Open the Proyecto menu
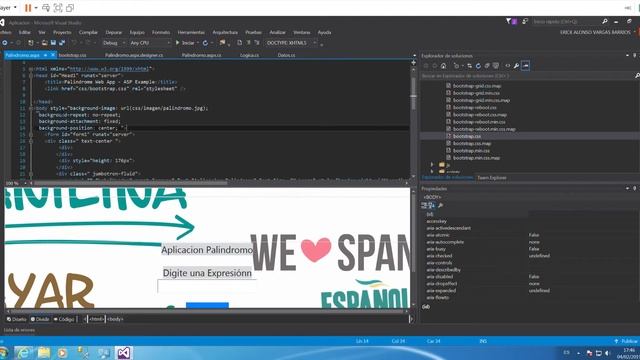This screenshot has width=640, height=360. [x=62, y=32]
